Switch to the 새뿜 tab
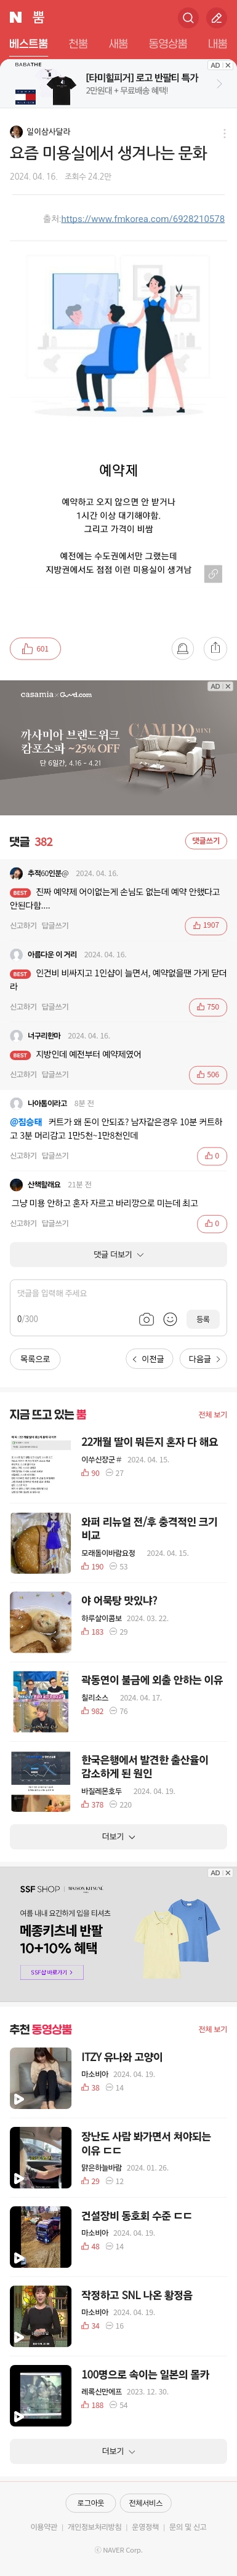The image size is (237, 2576). 118,44
